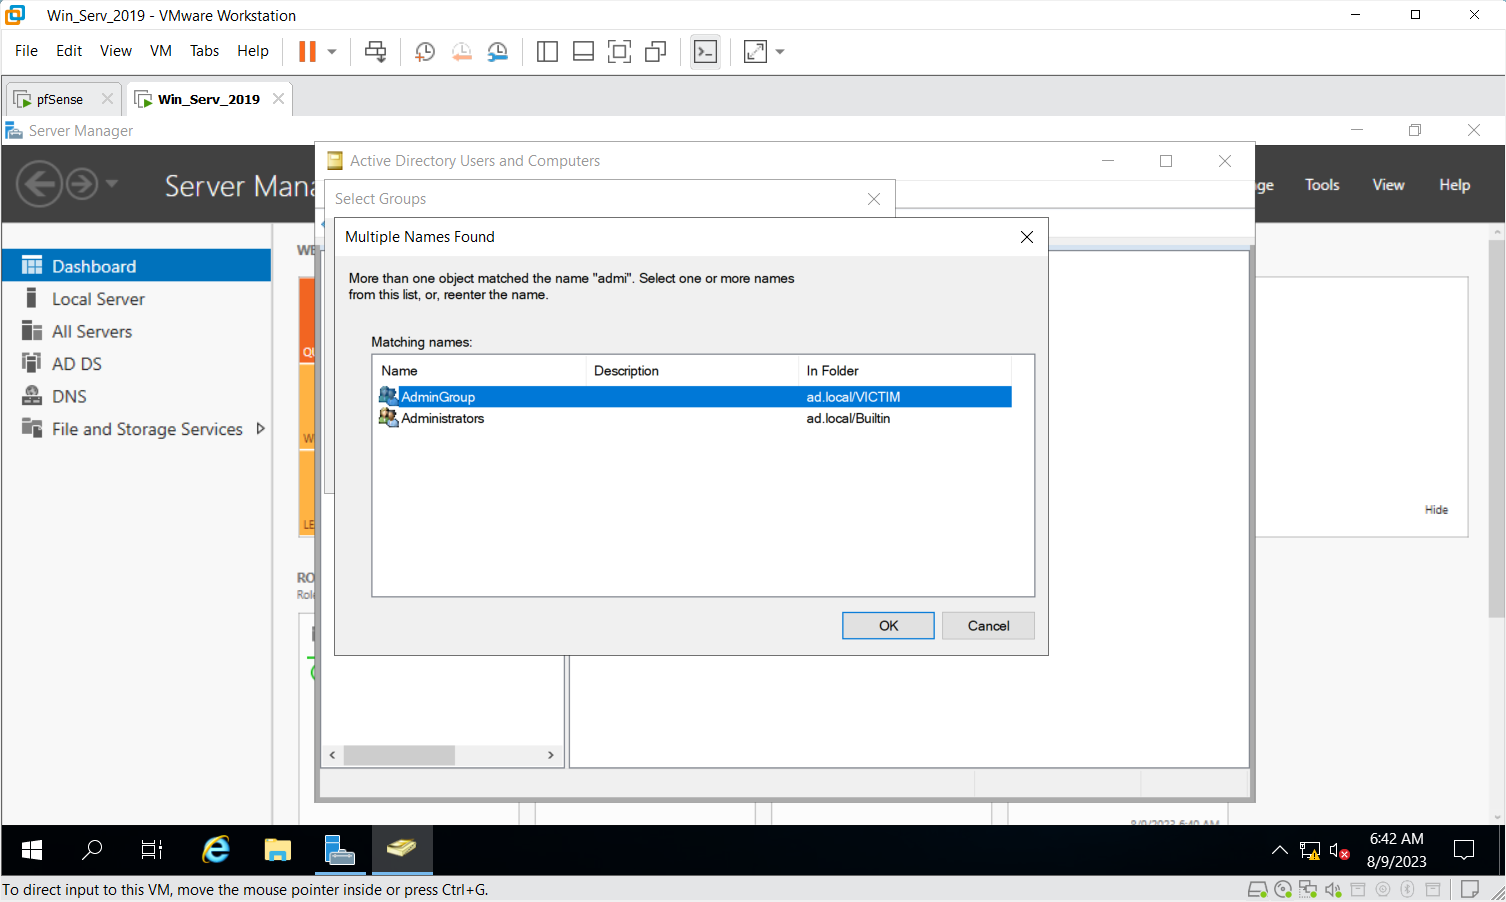Open the VMware File menu

[26, 51]
